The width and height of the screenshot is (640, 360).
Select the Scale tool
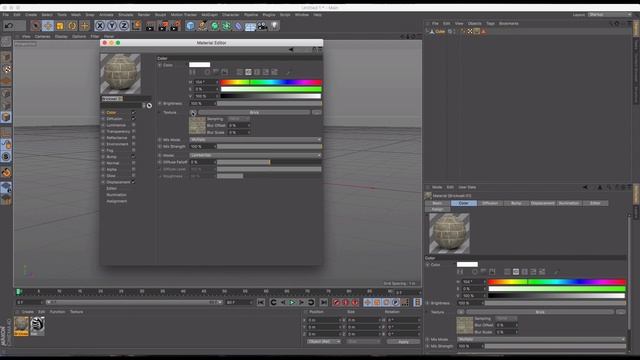point(60,26)
